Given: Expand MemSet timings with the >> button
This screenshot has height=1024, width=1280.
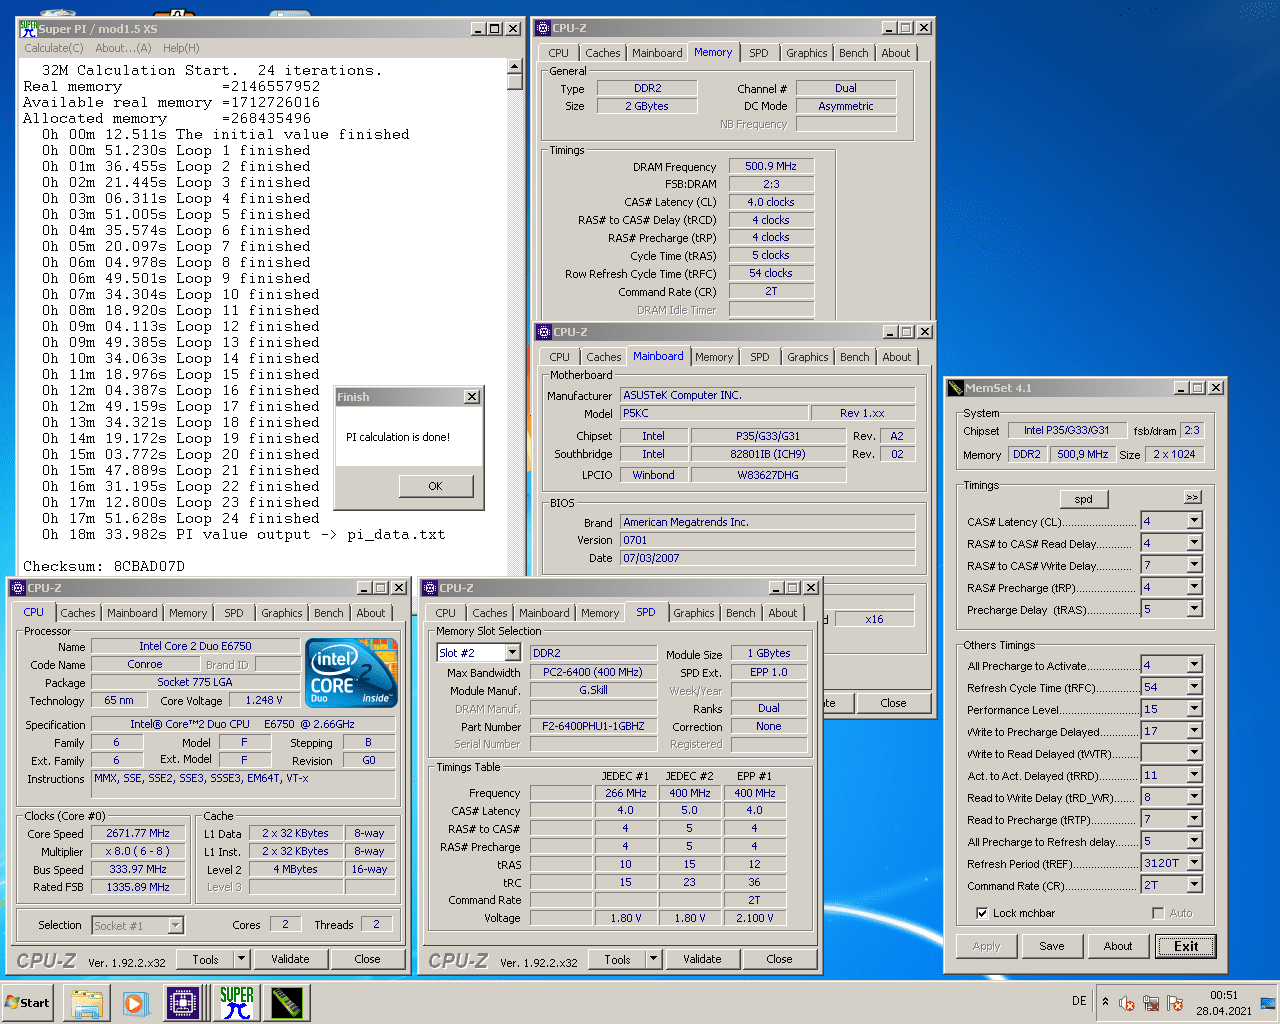Looking at the screenshot, I should coord(1192,497).
